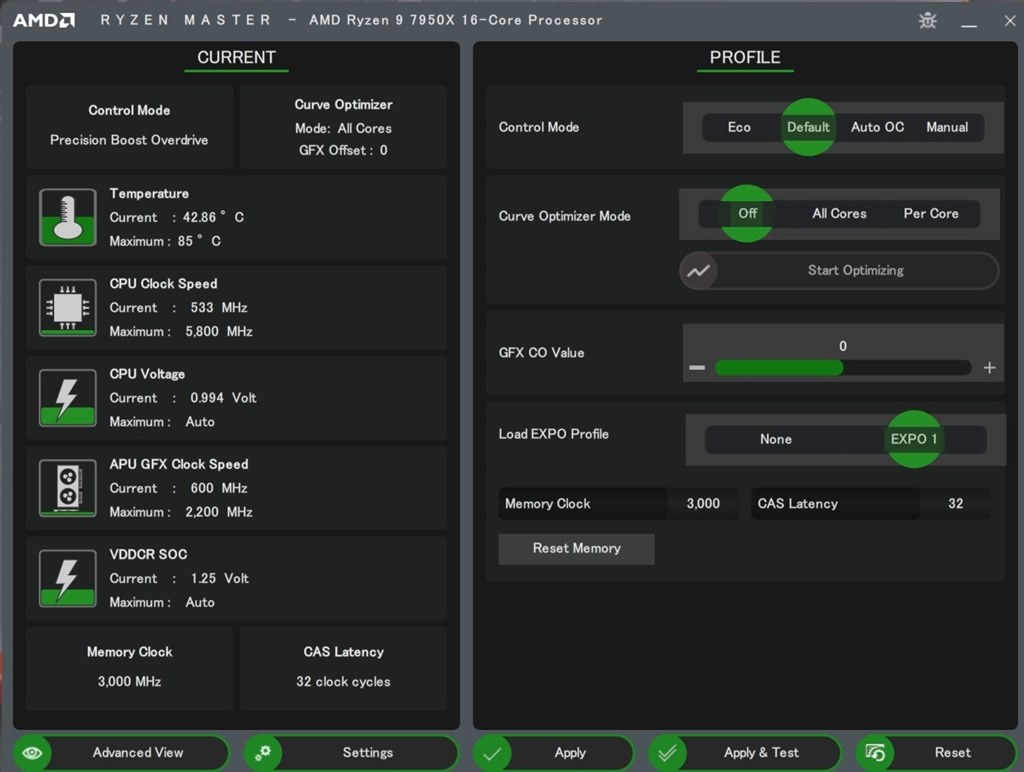The image size is (1024, 772).
Task: Set Load EXPO Profile to None
Action: [x=775, y=439]
